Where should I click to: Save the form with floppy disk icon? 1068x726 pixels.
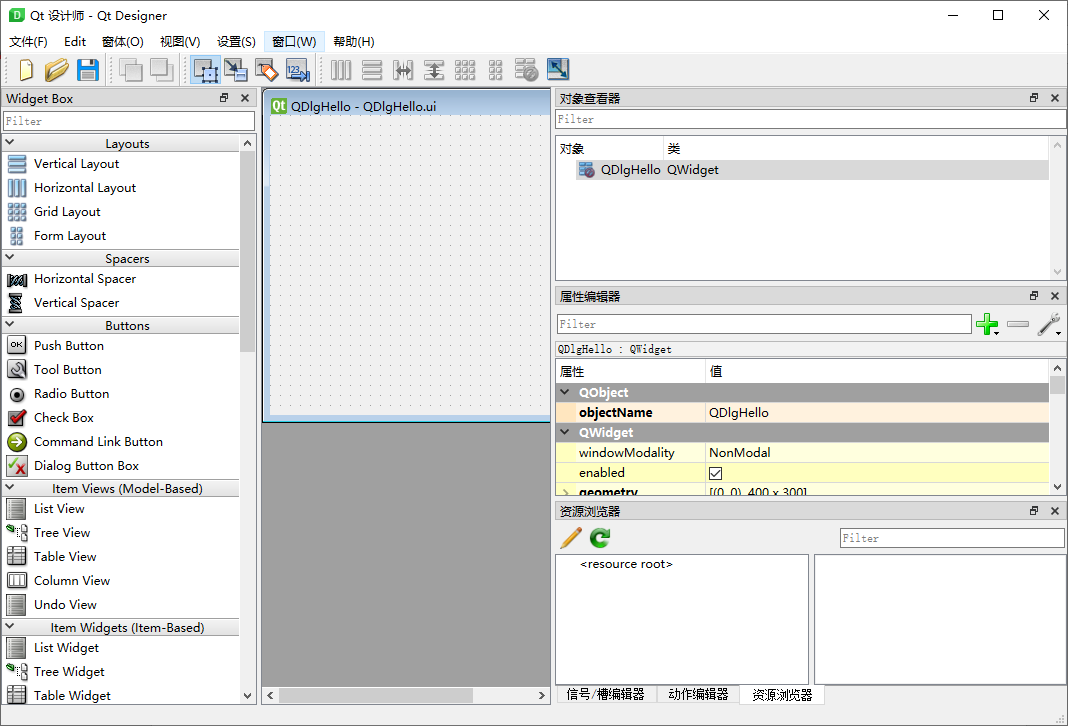click(87, 70)
